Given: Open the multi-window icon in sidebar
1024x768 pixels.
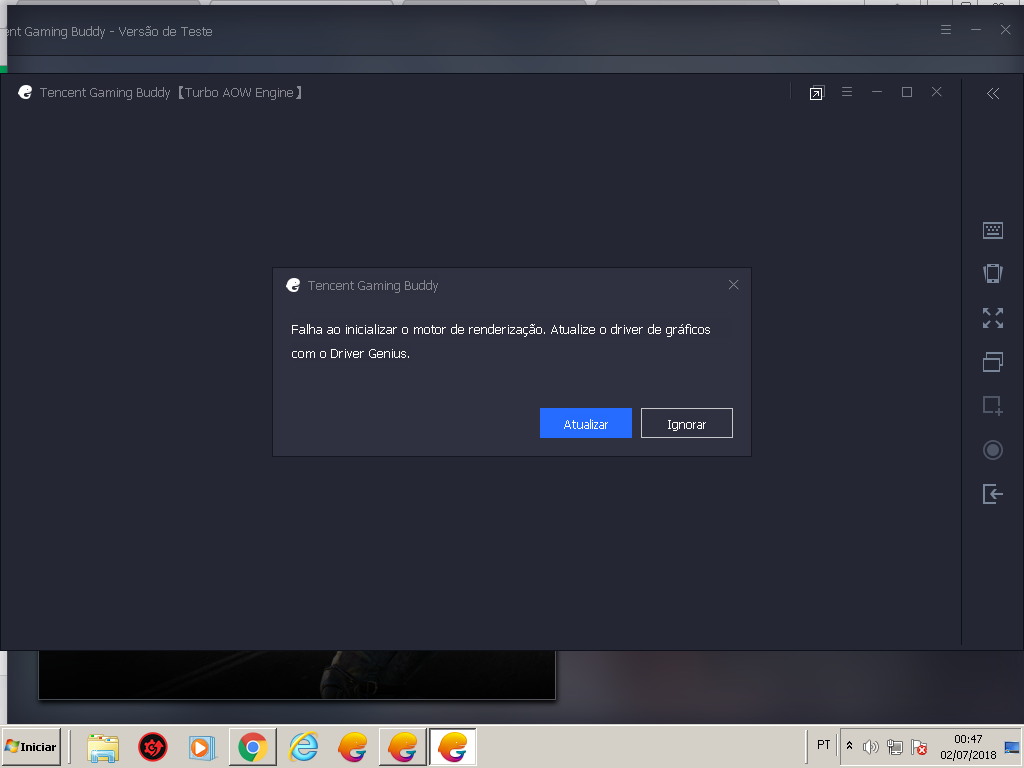Looking at the screenshot, I should coord(993,362).
